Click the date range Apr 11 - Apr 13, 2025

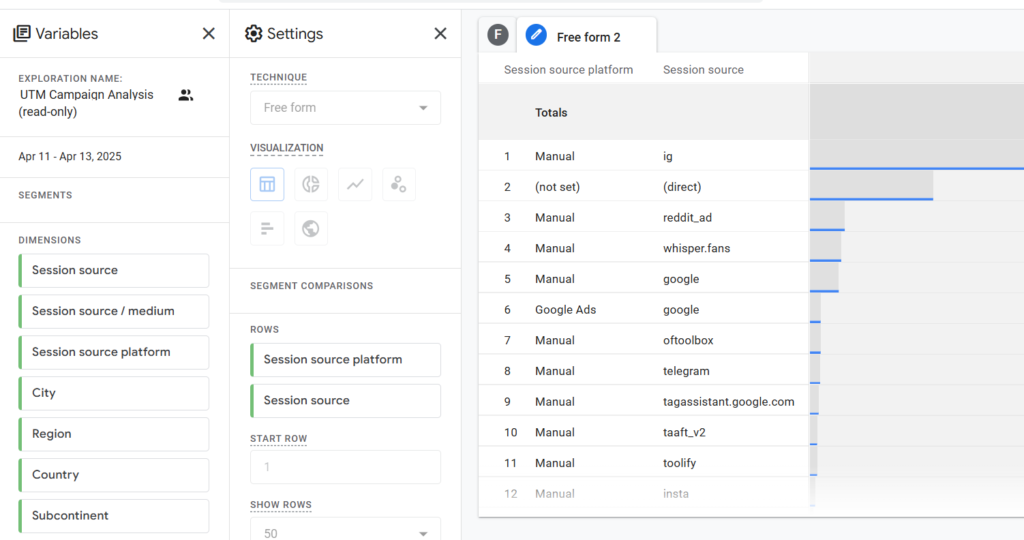click(x=70, y=156)
